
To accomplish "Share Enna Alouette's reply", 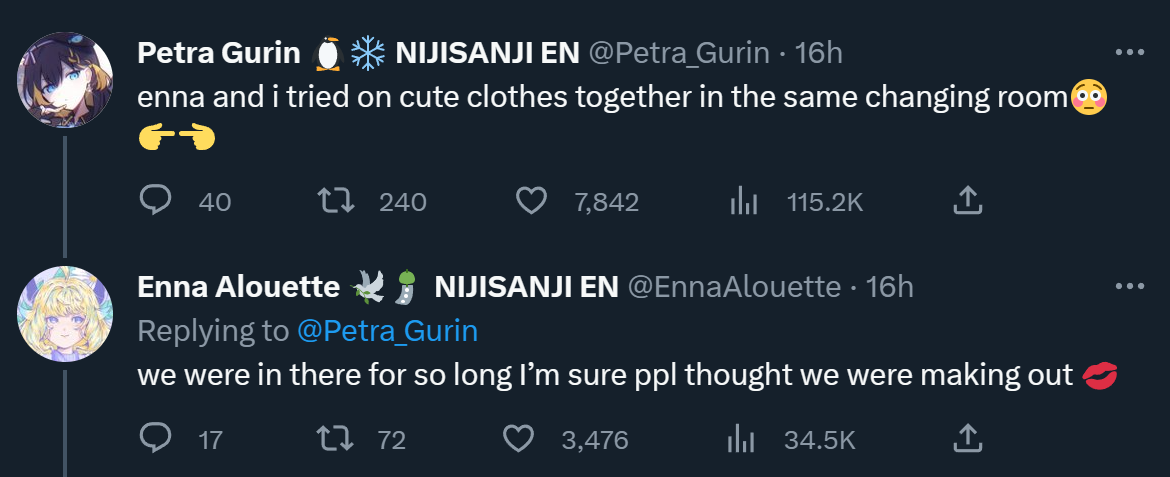I will [966, 439].
